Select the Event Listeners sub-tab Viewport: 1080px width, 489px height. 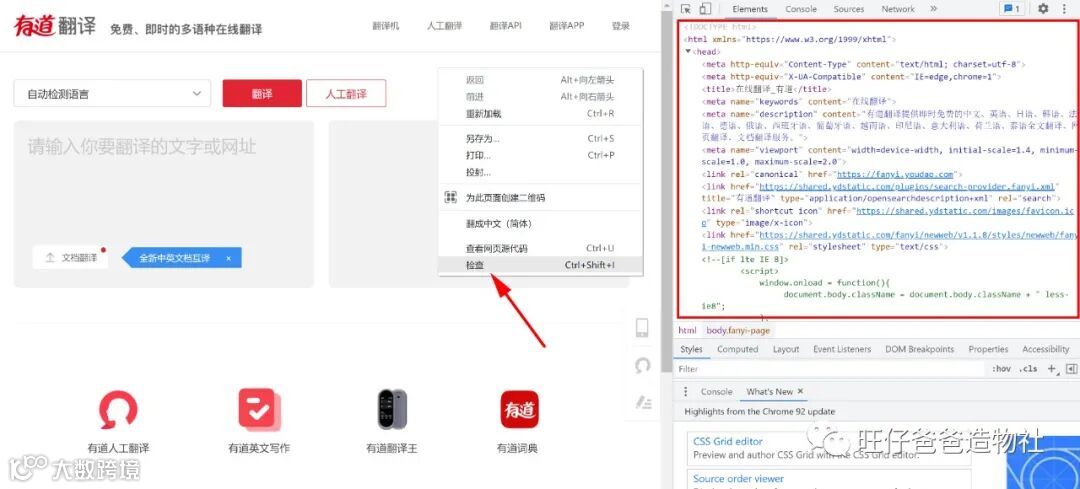coord(842,349)
